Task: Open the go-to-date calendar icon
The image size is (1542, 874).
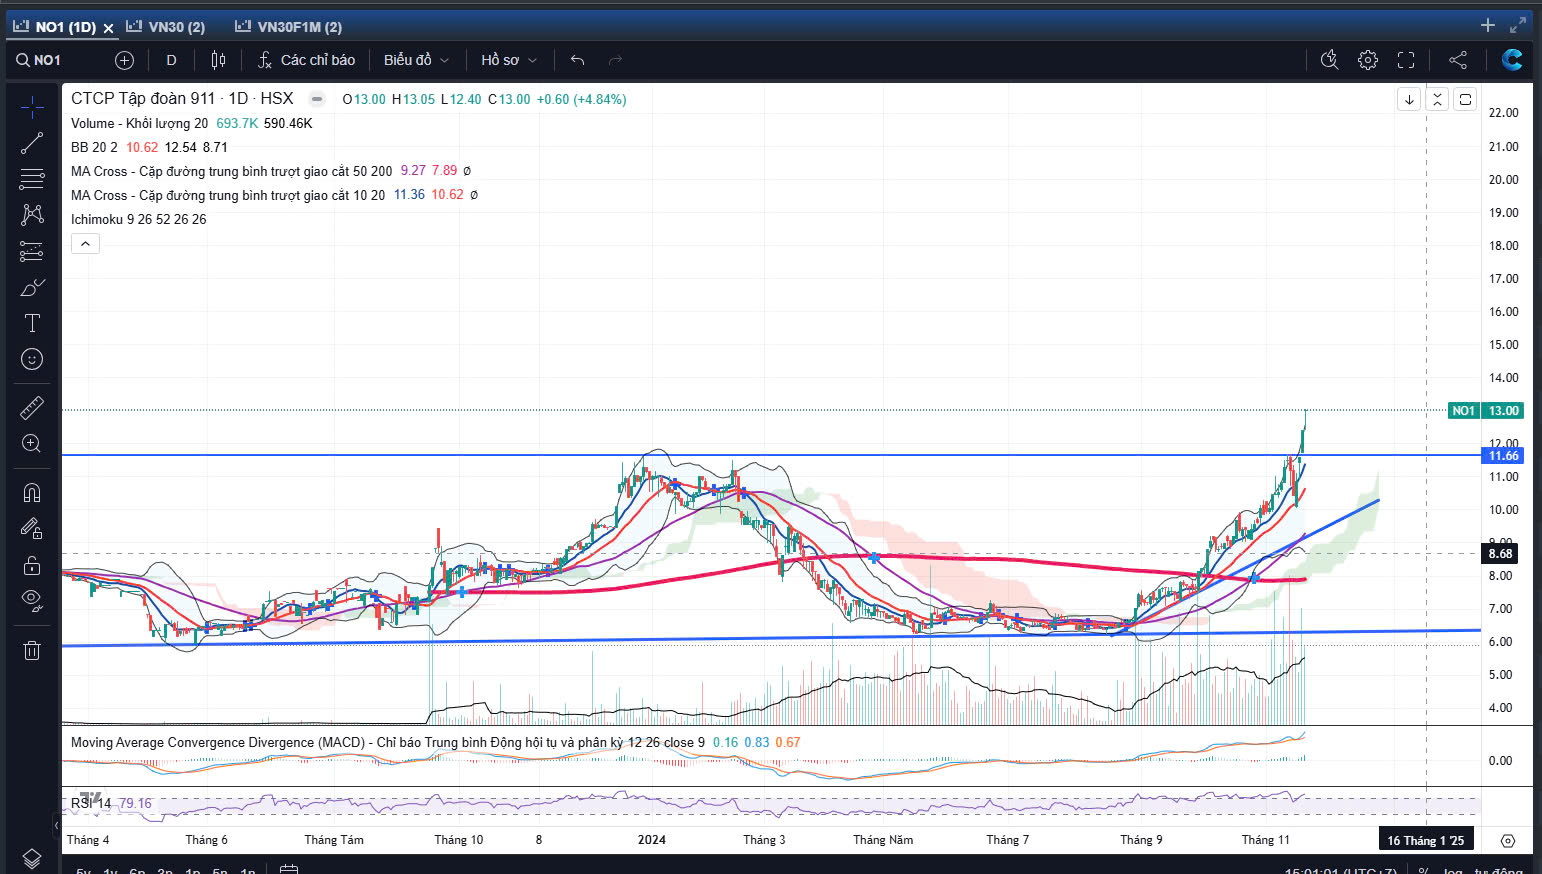Action: (289, 870)
